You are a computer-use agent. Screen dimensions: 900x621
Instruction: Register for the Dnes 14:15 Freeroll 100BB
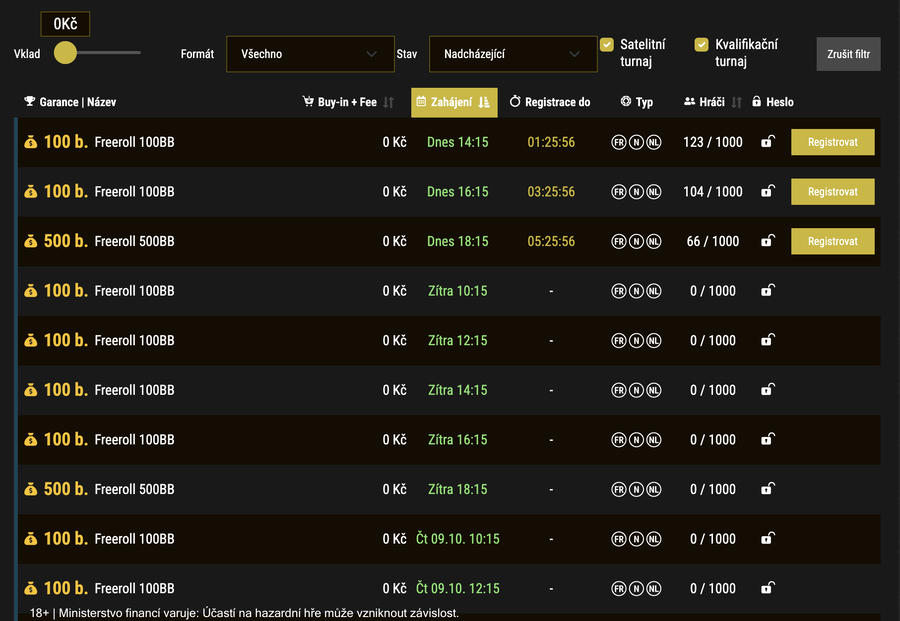[832, 142]
